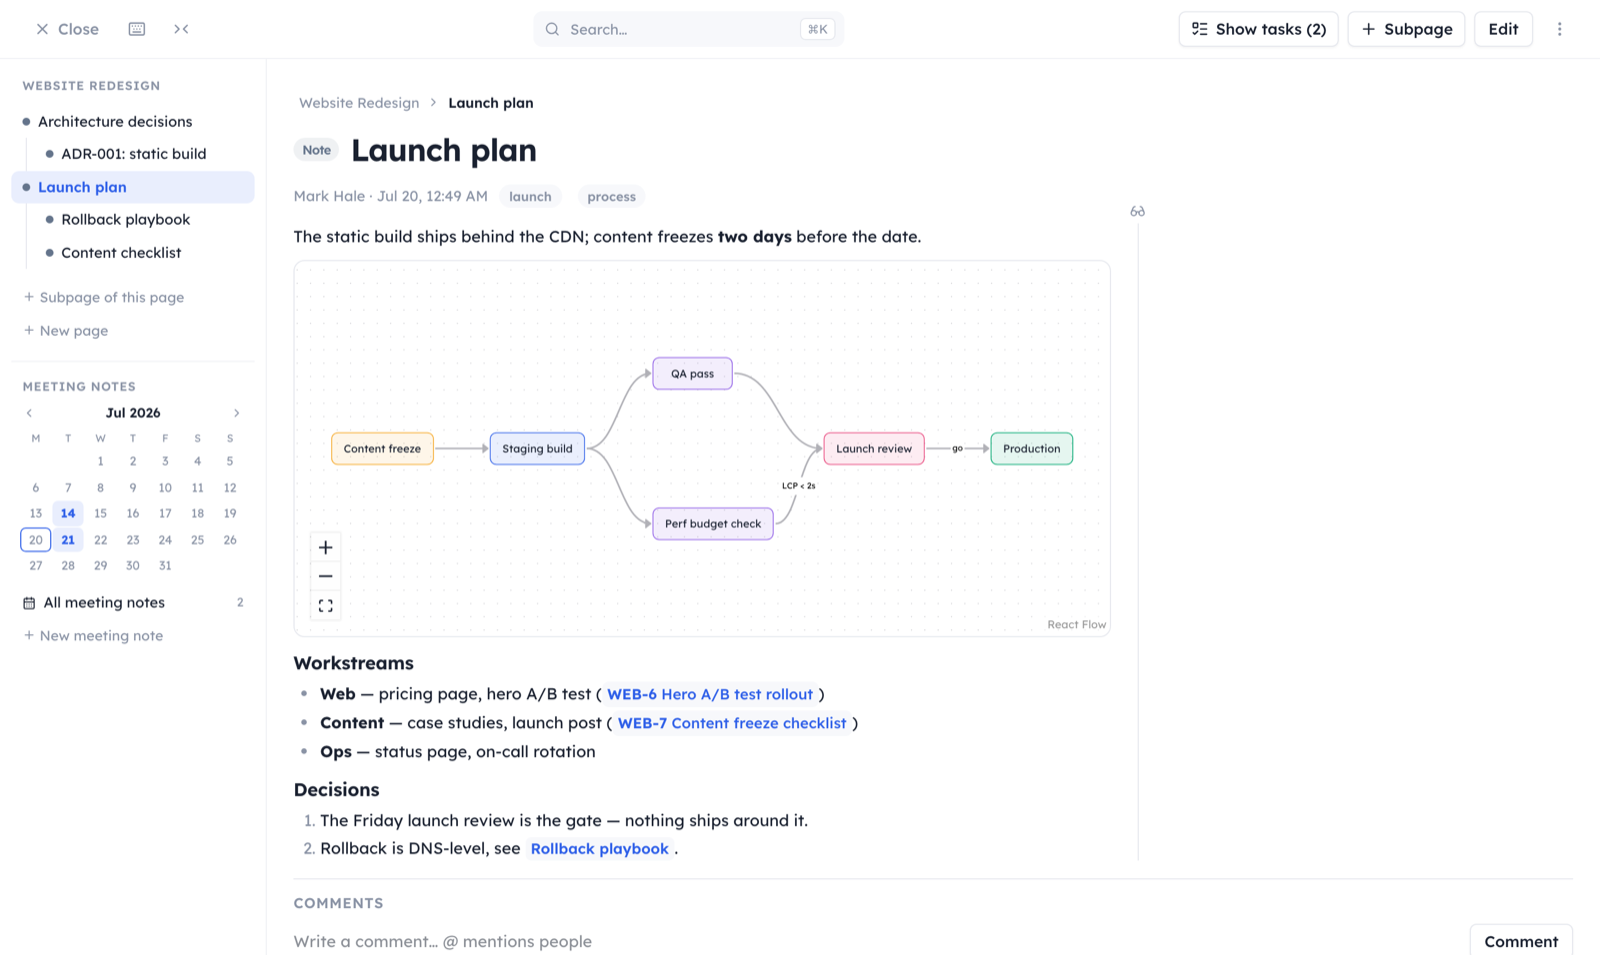The image size is (1600, 955).
Task: Click New meeting note
Action: point(93,636)
